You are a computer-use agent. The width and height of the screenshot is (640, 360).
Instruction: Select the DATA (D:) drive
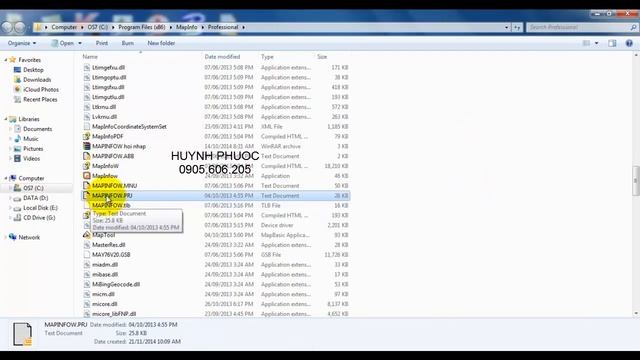point(36,198)
